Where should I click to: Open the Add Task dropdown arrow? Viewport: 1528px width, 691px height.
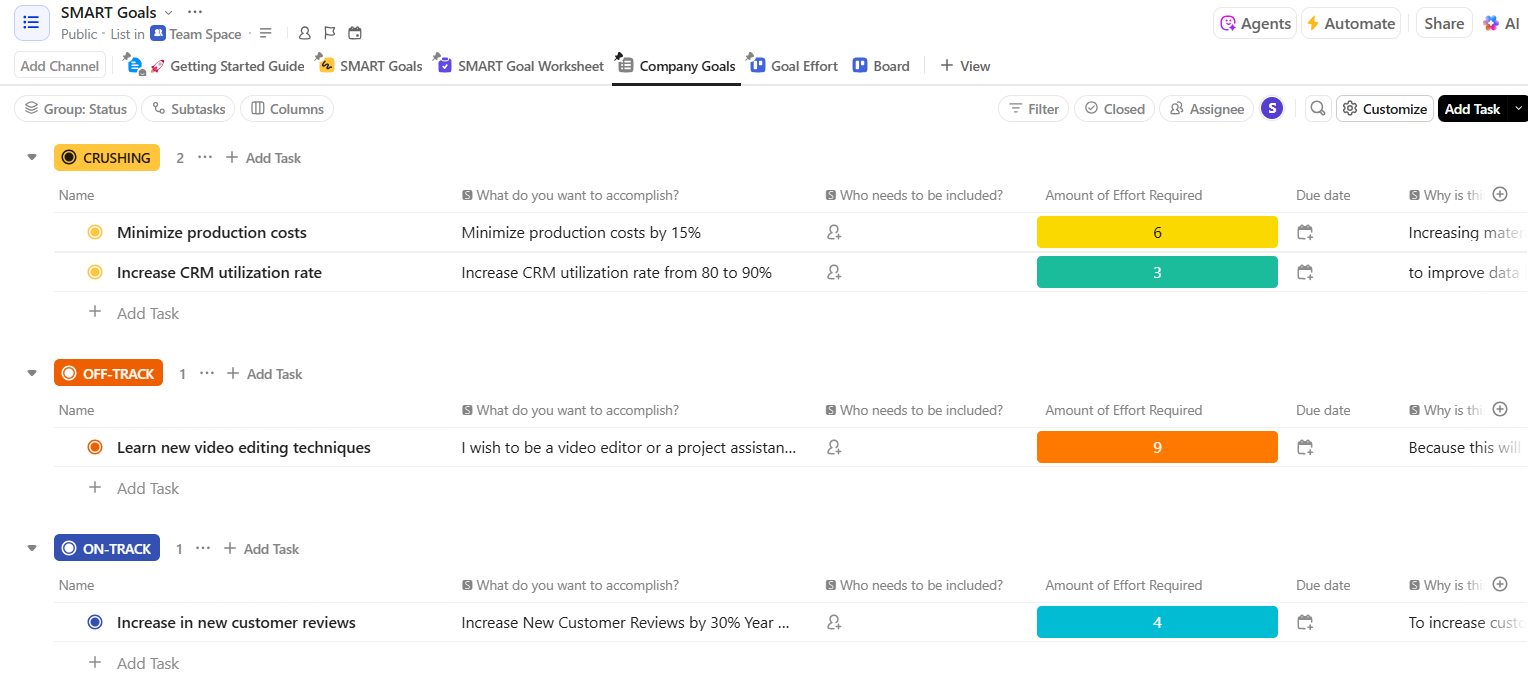[x=1519, y=109]
